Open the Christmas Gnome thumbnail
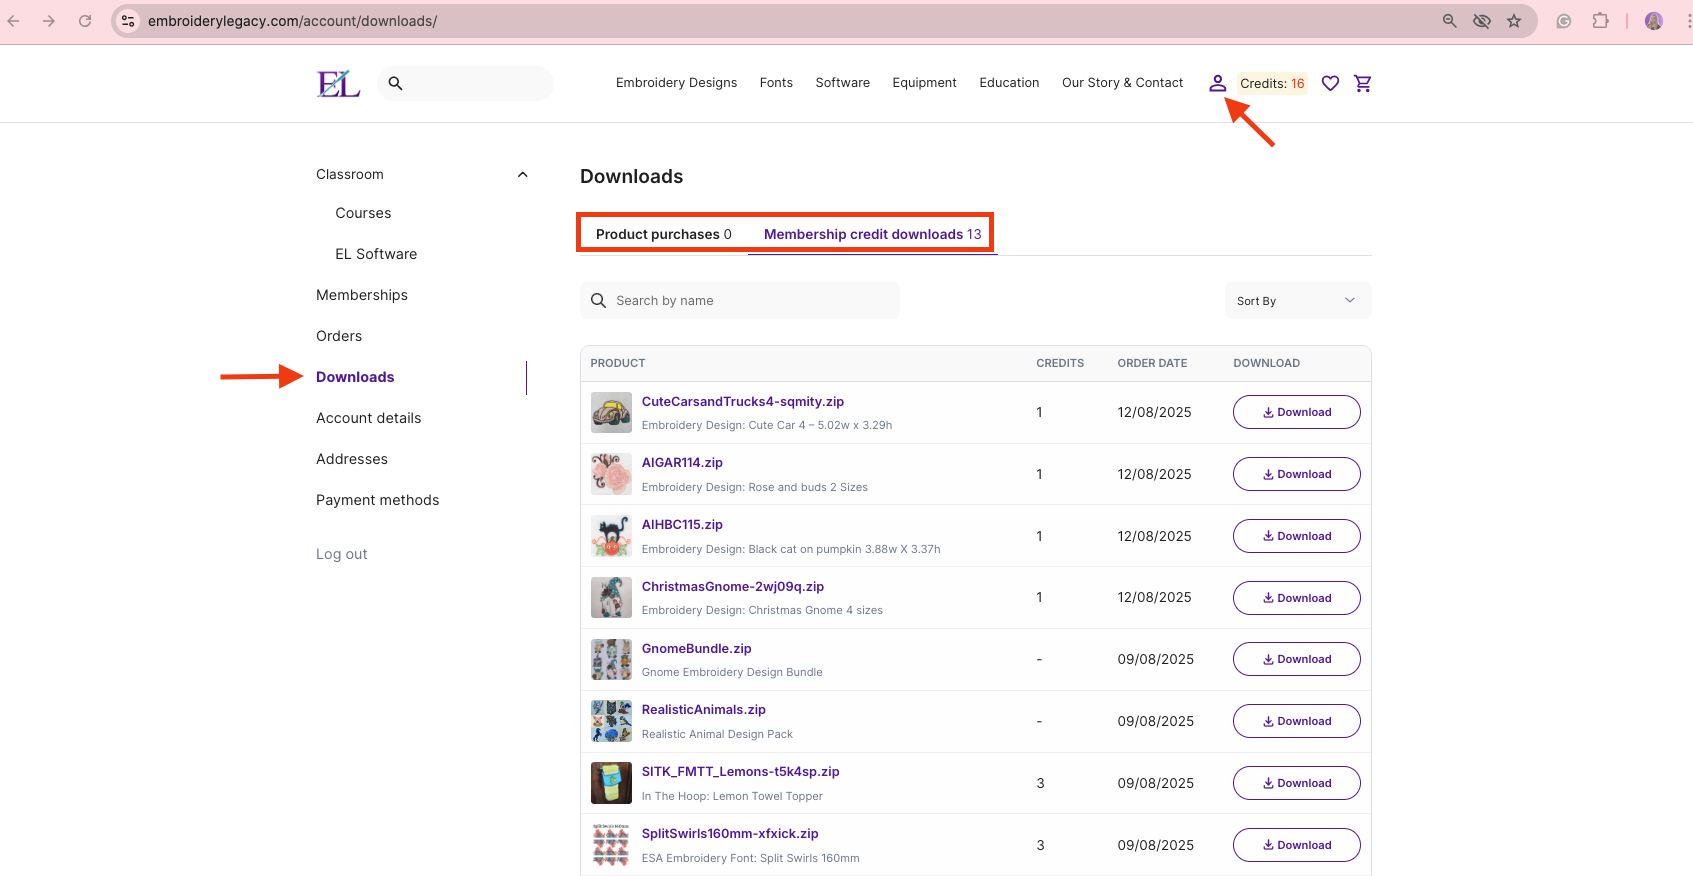The height and width of the screenshot is (876, 1693). tap(611, 598)
